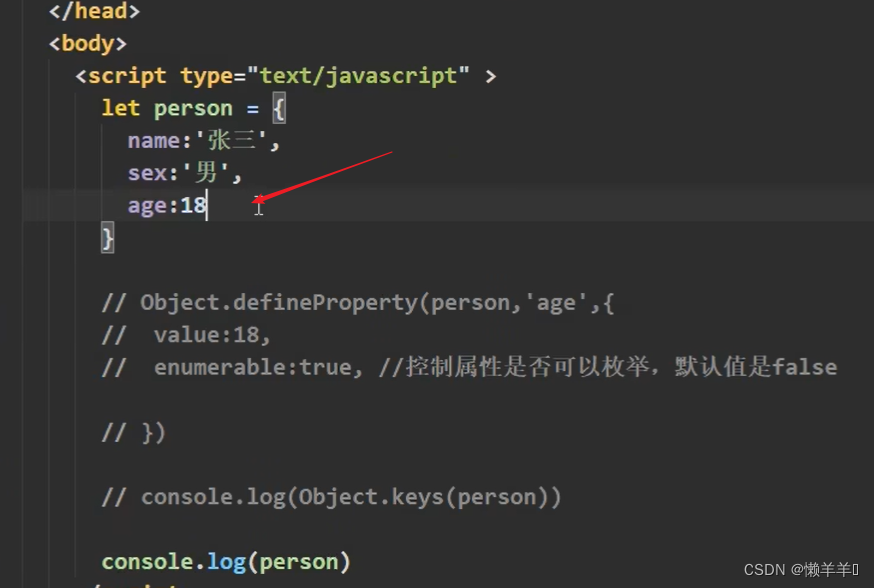Click the person variable in let declaration
The image size is (874, 588).
(193, 109)
